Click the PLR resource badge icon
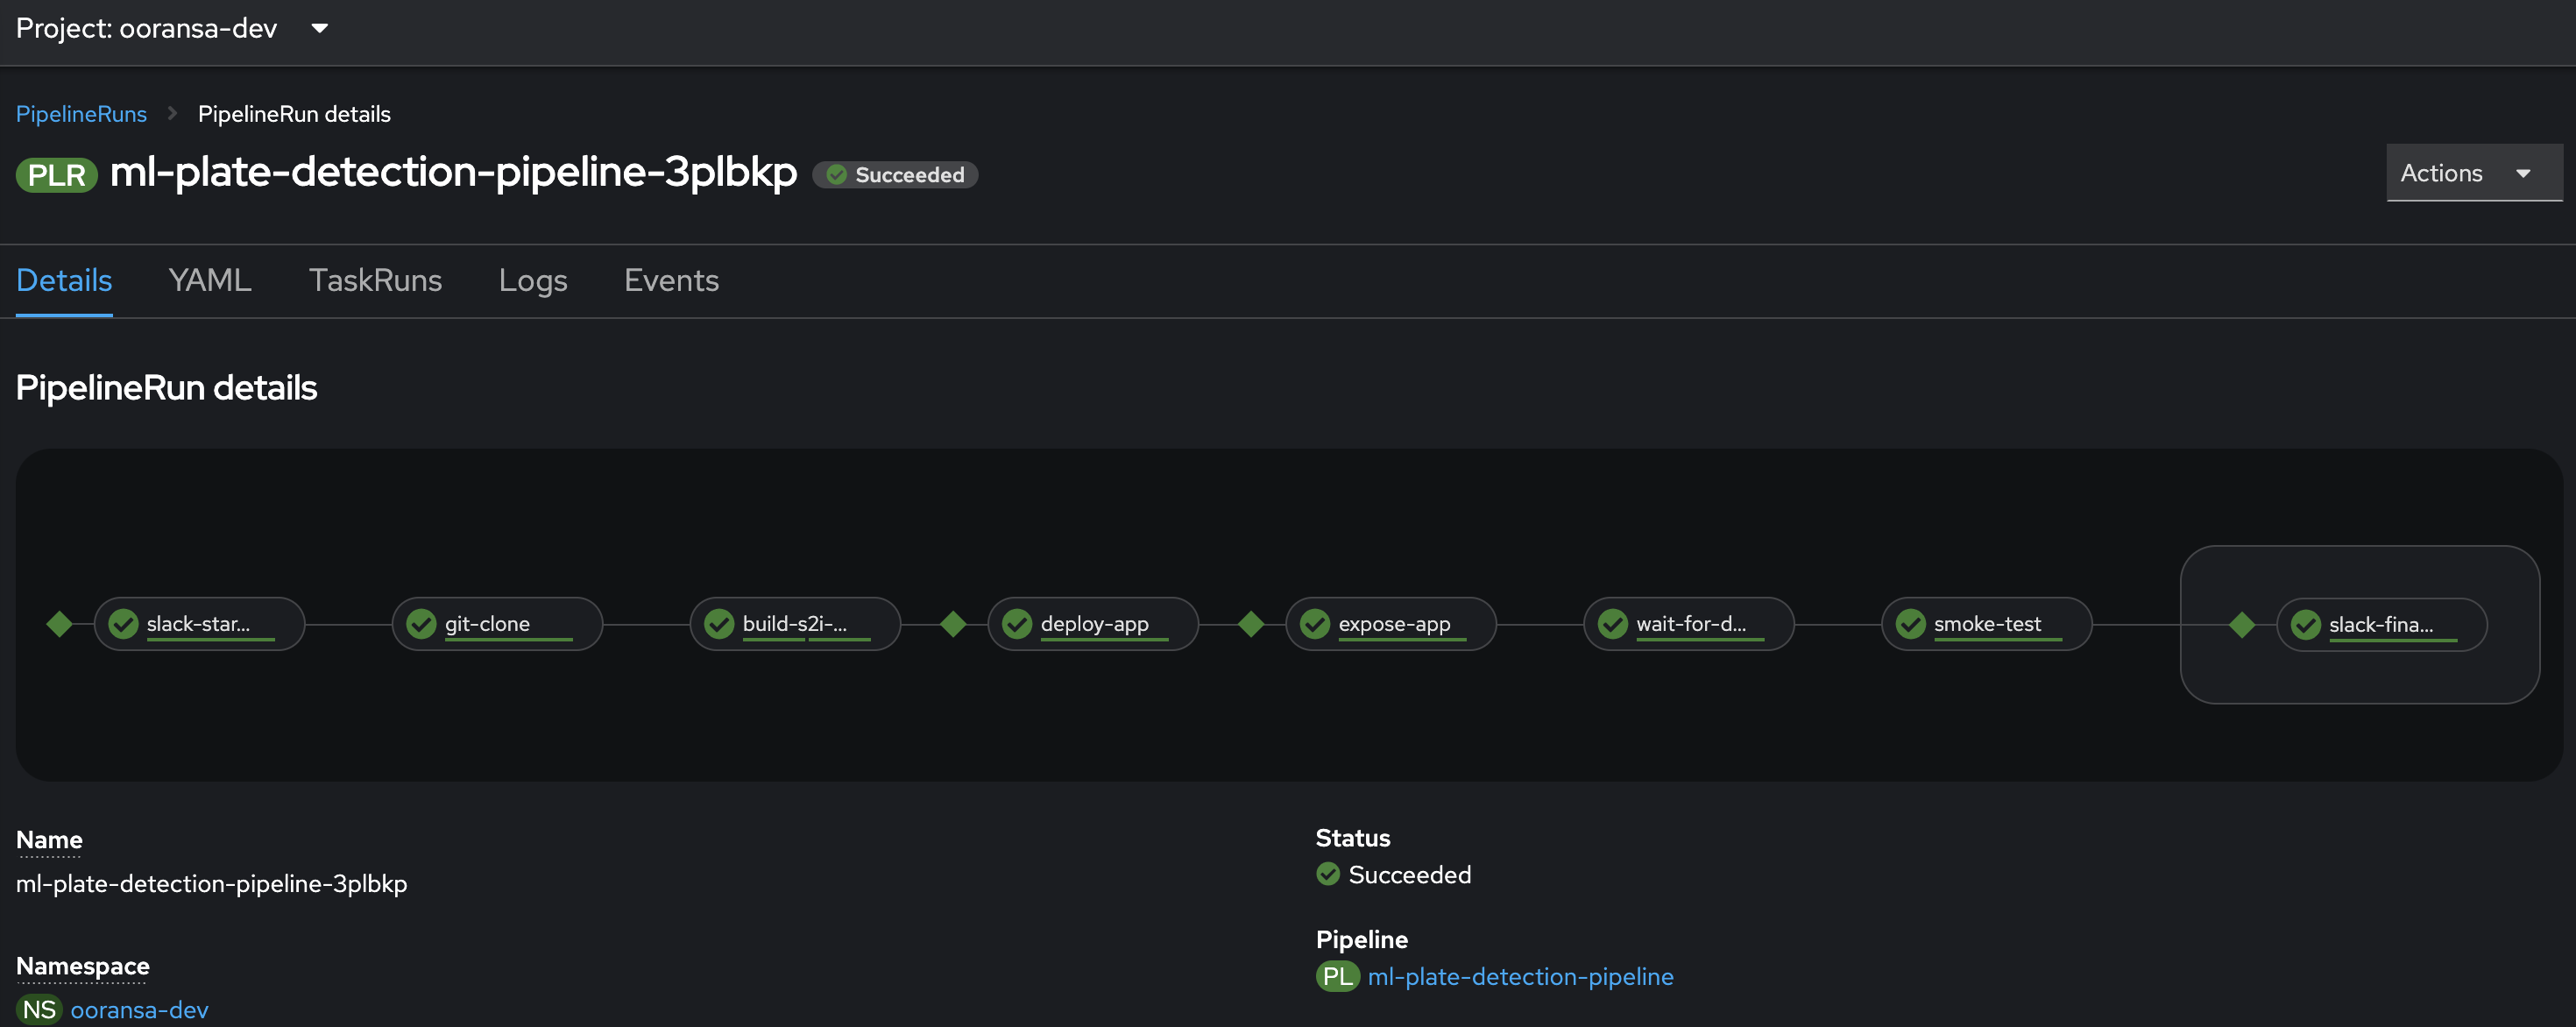 point(57,175)
